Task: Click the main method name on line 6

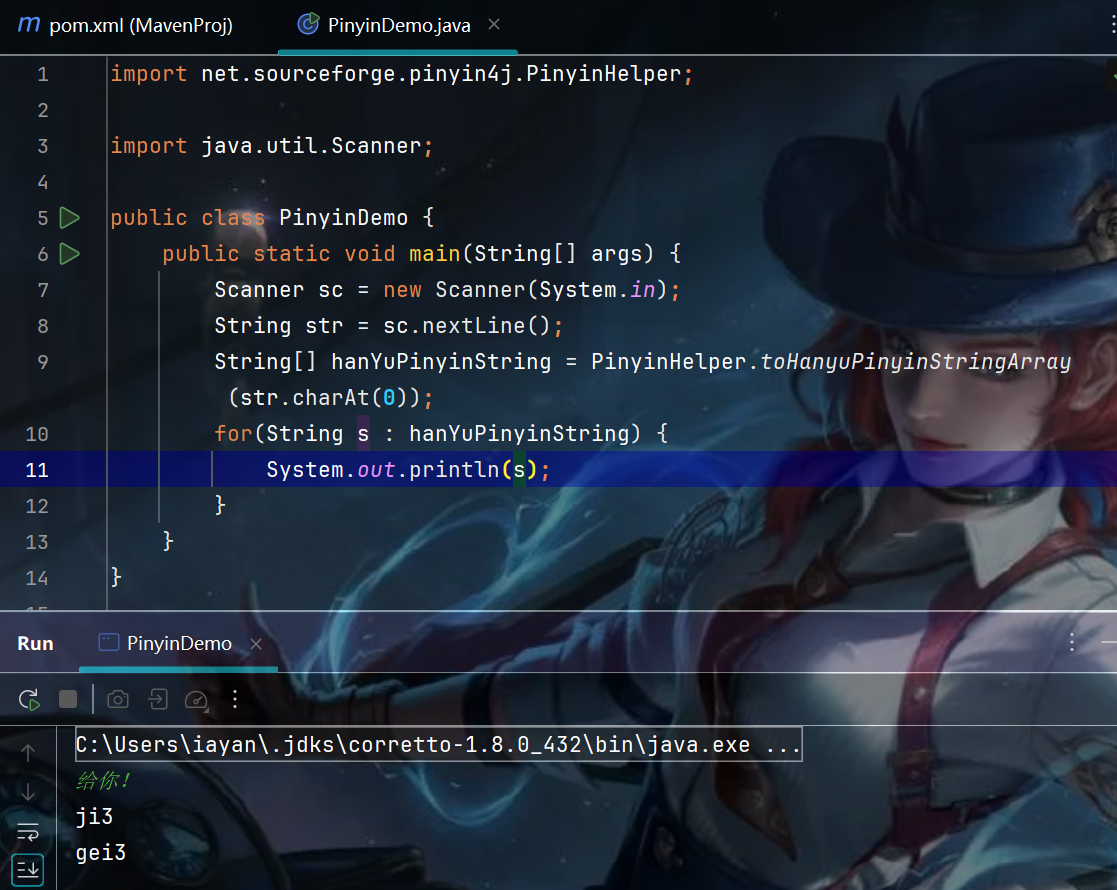Action: 435,254
